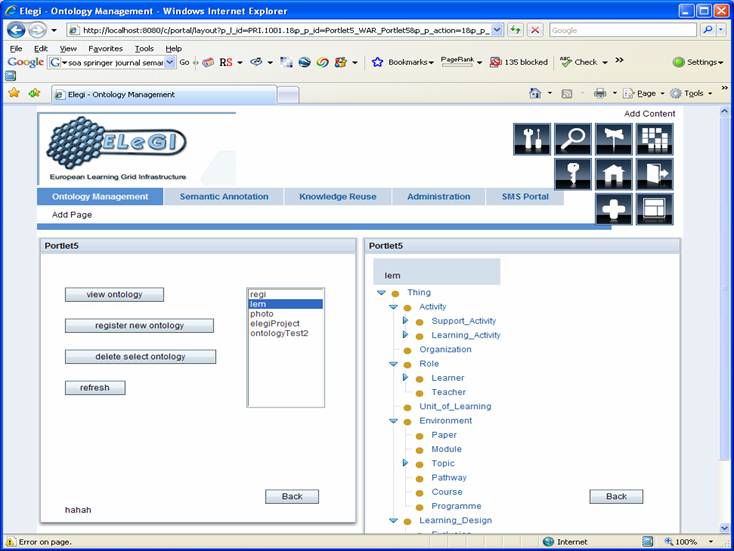Screen dimensions: 734x551
Task: Open Google toolbar search box dropdown
Action: (x=169, y=62)
